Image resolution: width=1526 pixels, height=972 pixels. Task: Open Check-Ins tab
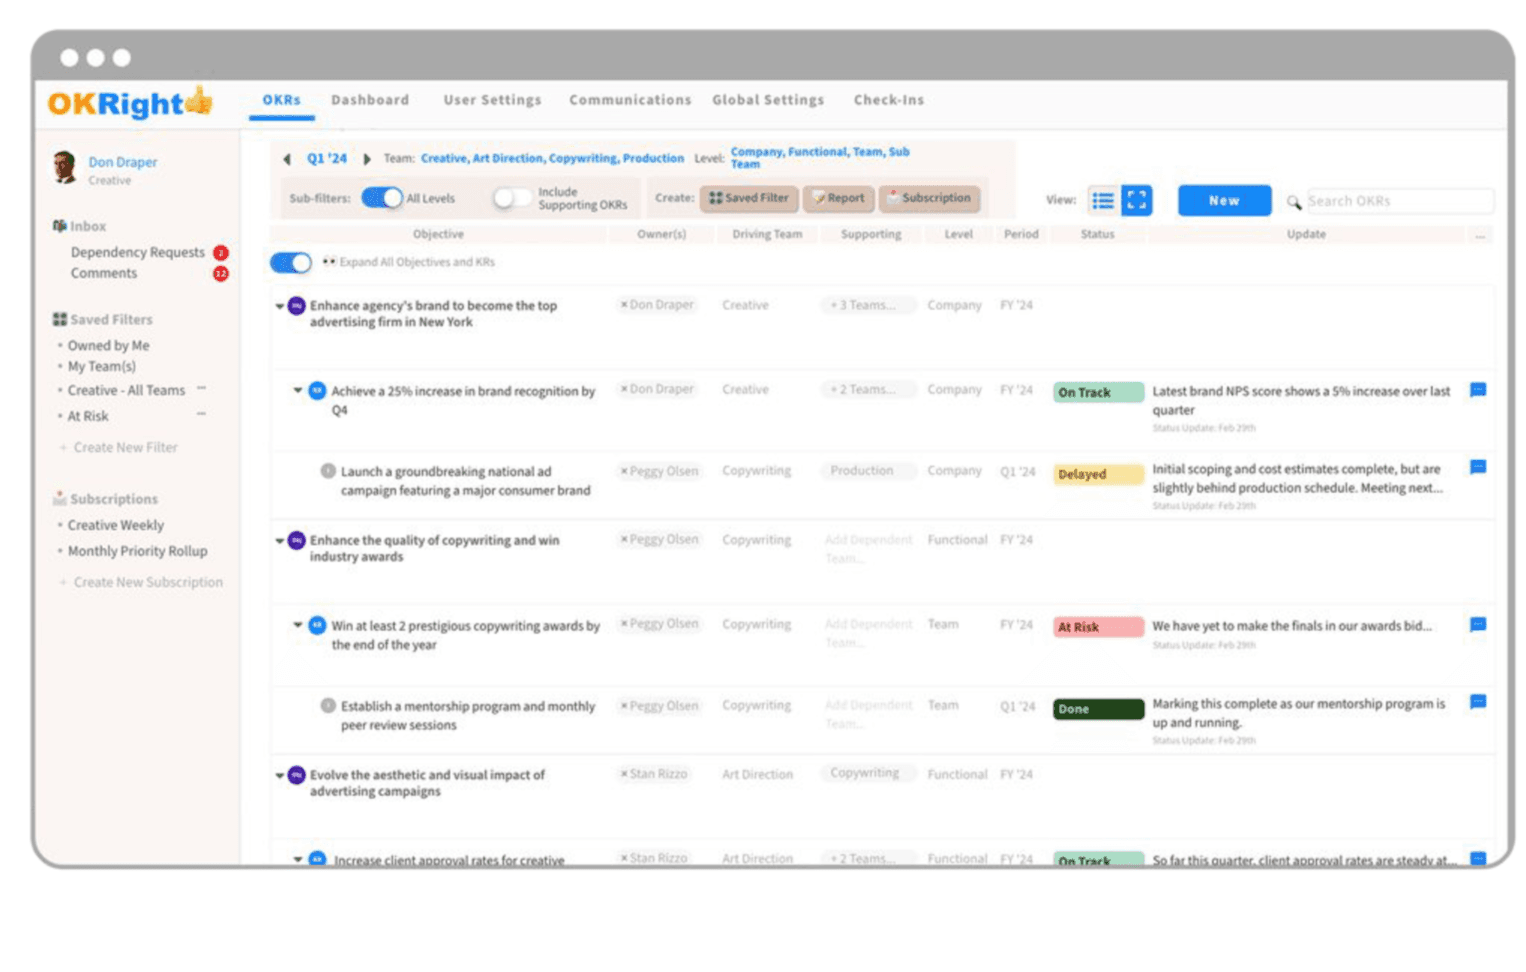point(889,100)
